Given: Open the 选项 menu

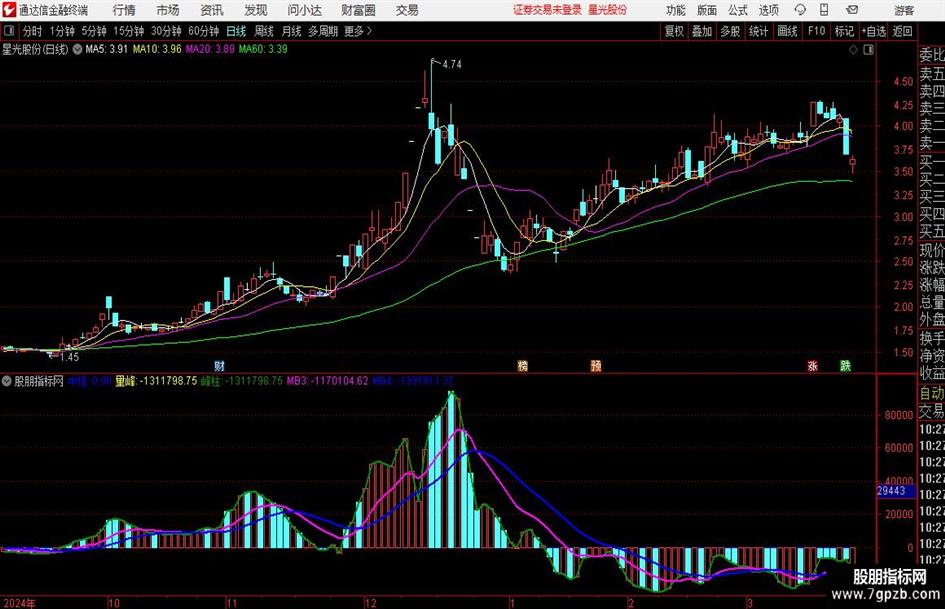Looking at the screenshot, I should 768,10.
